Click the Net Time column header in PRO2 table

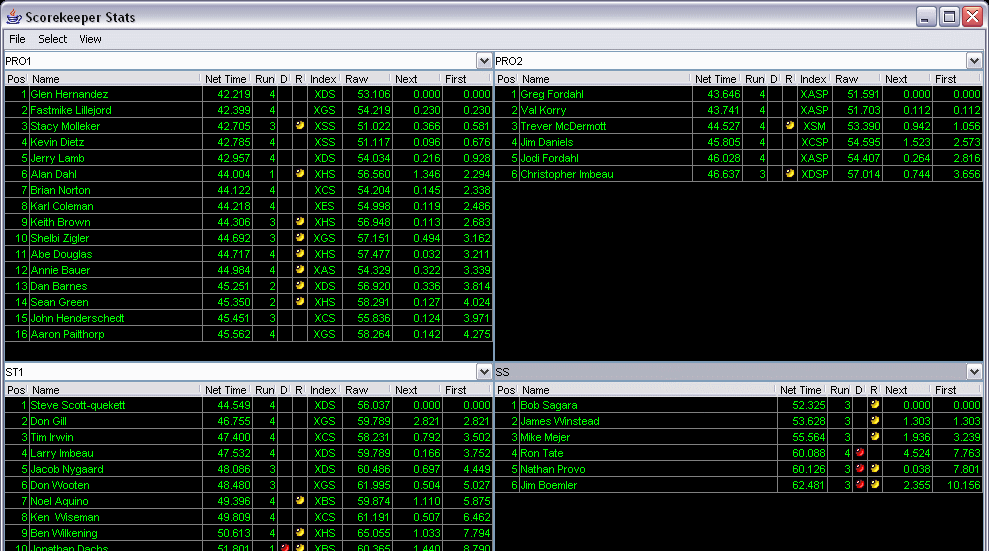pyautogui.click(x=716, y=79)
